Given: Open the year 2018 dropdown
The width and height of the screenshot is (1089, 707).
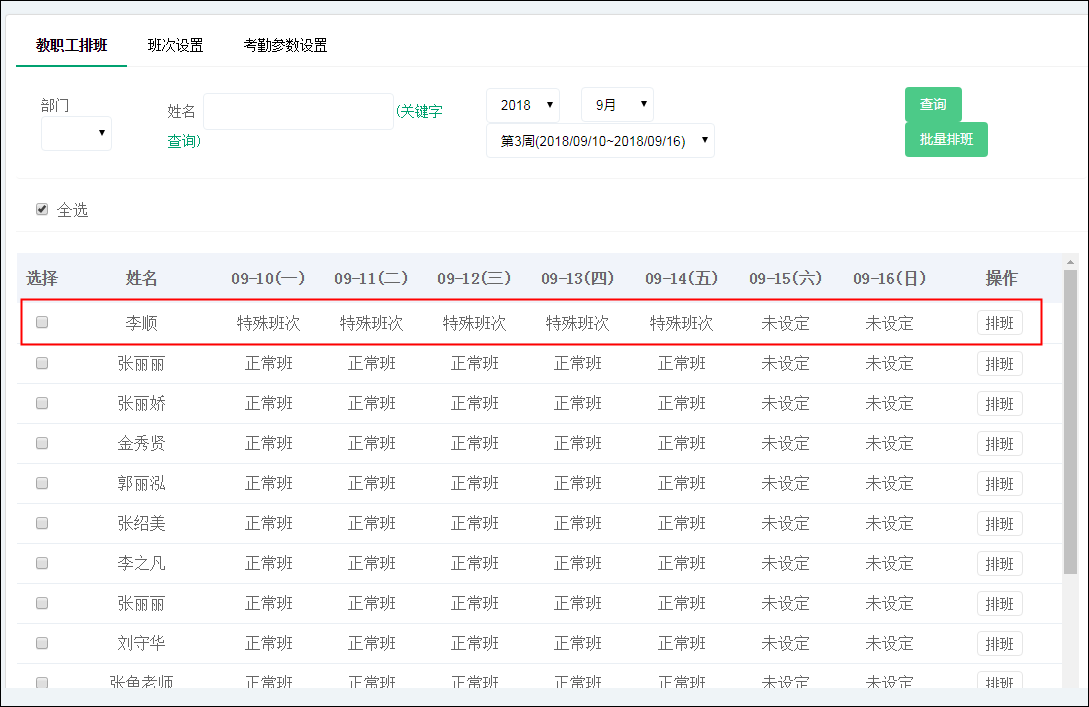Looking at the screenshot, I should pos(522,104).
